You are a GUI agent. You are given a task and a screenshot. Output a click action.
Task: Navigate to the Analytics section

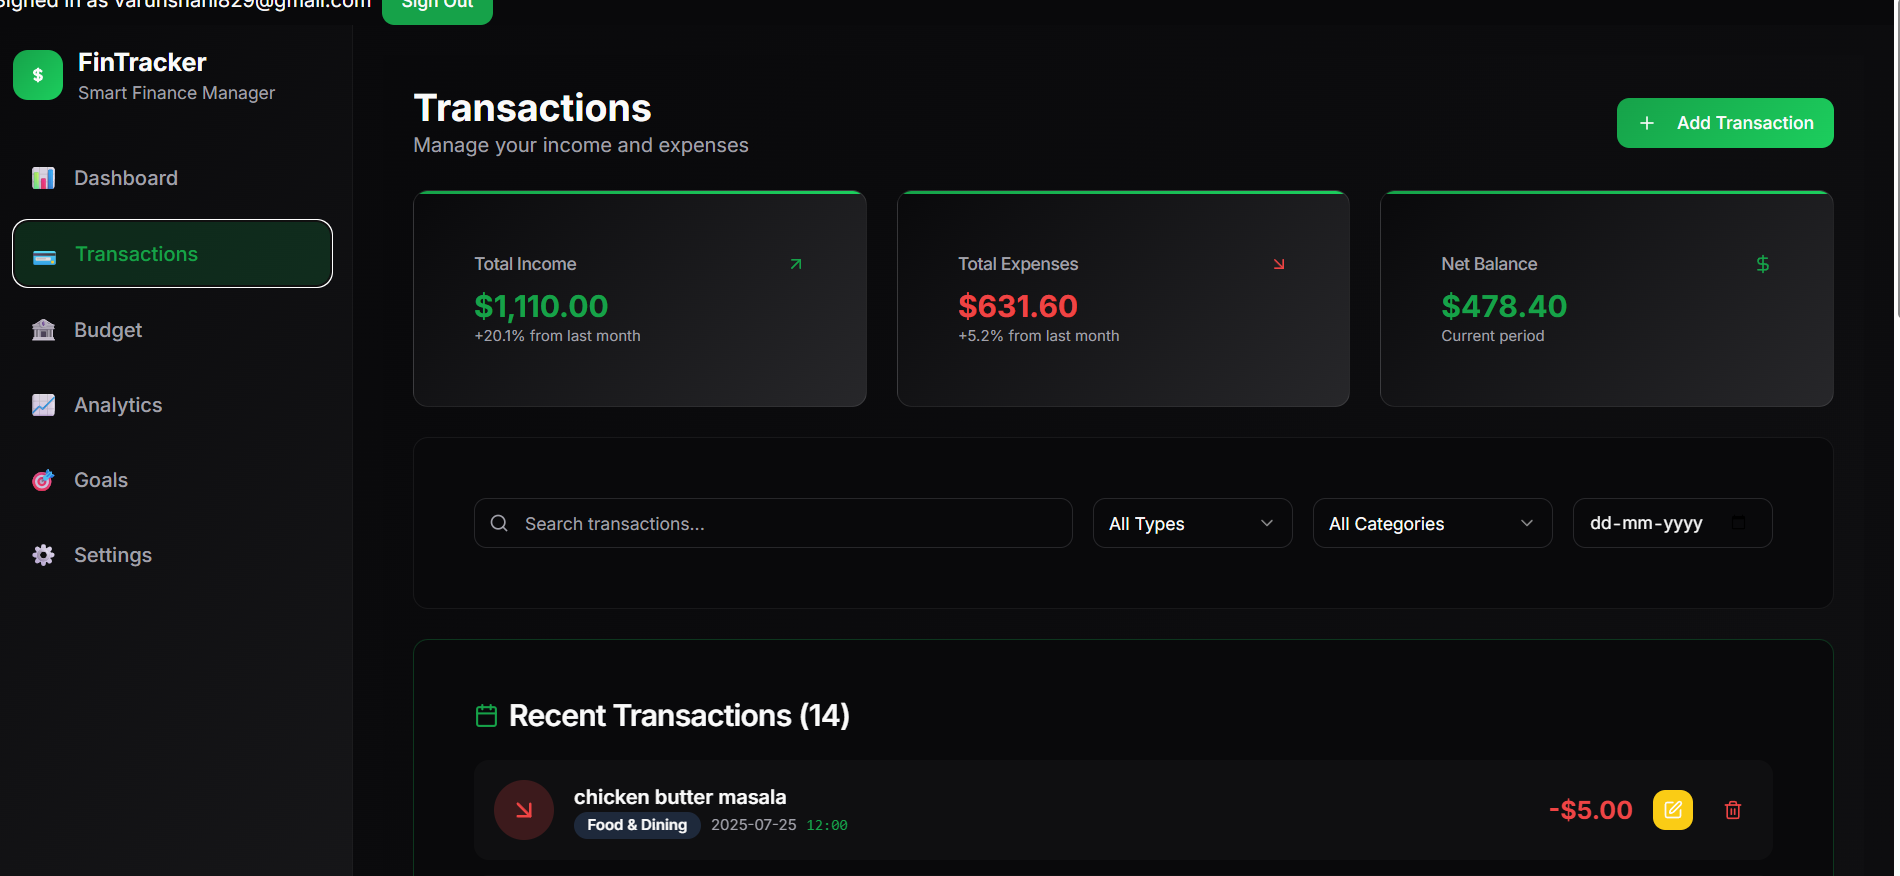coord(118,404)
